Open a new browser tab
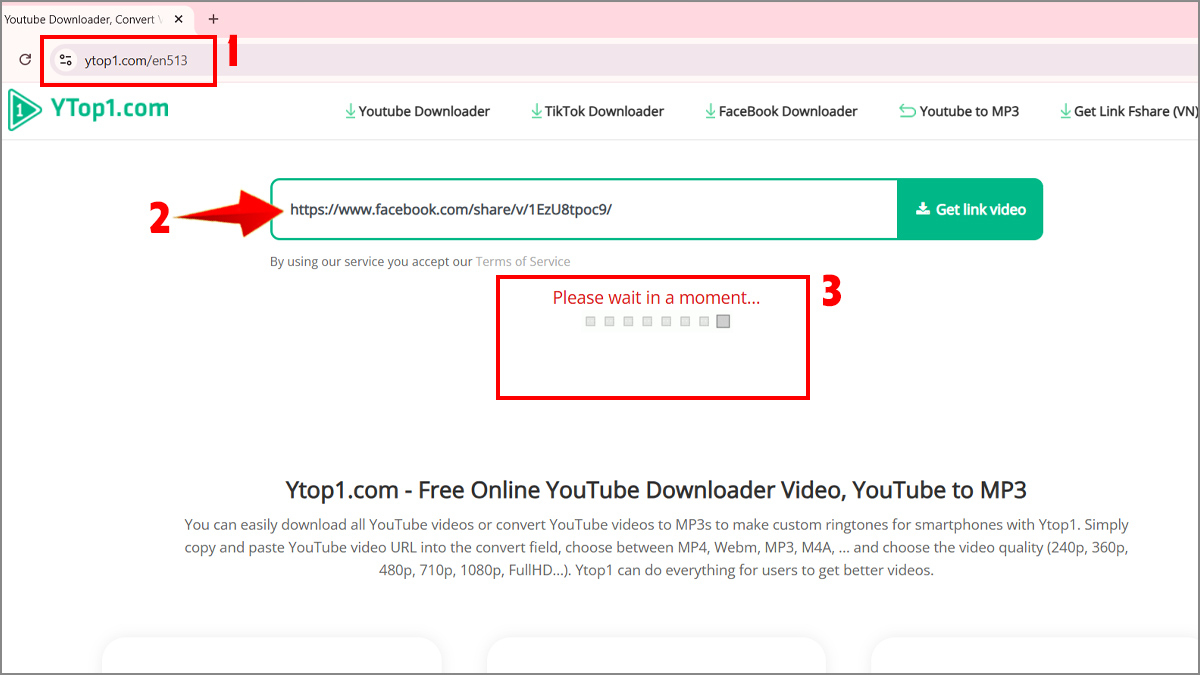 213,18
